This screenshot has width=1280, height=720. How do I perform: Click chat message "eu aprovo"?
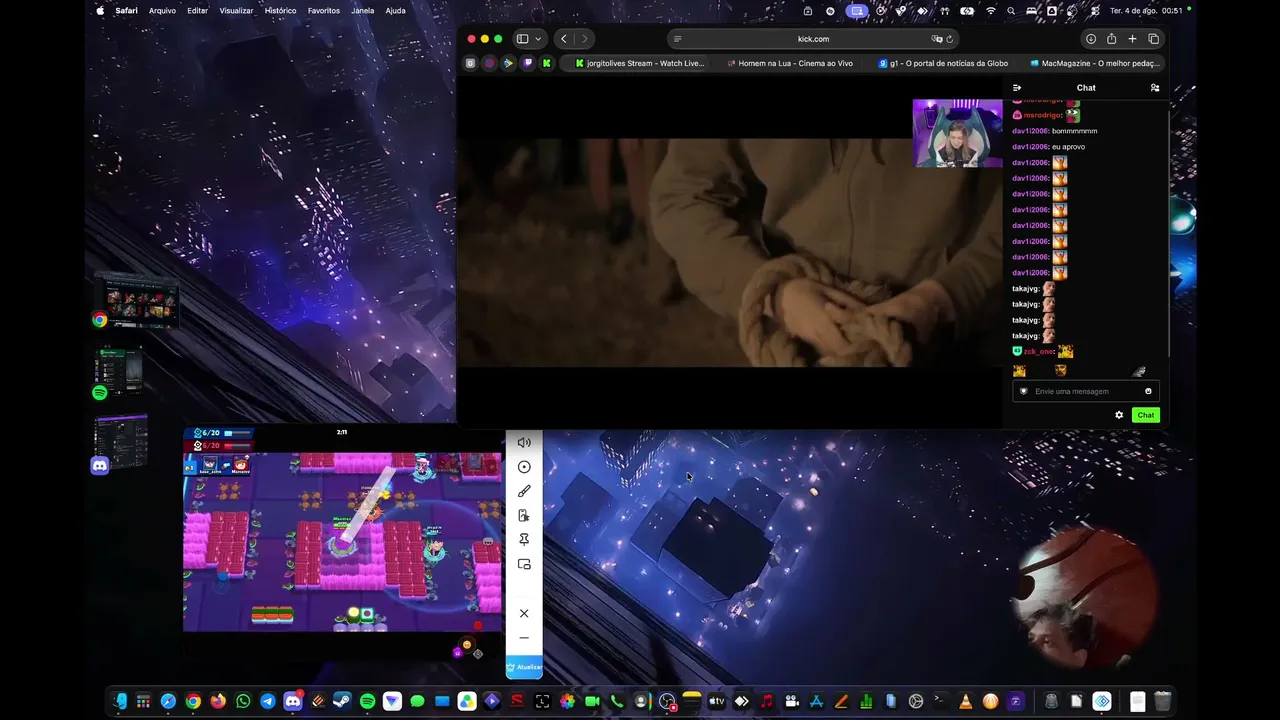pos(1068,147)
